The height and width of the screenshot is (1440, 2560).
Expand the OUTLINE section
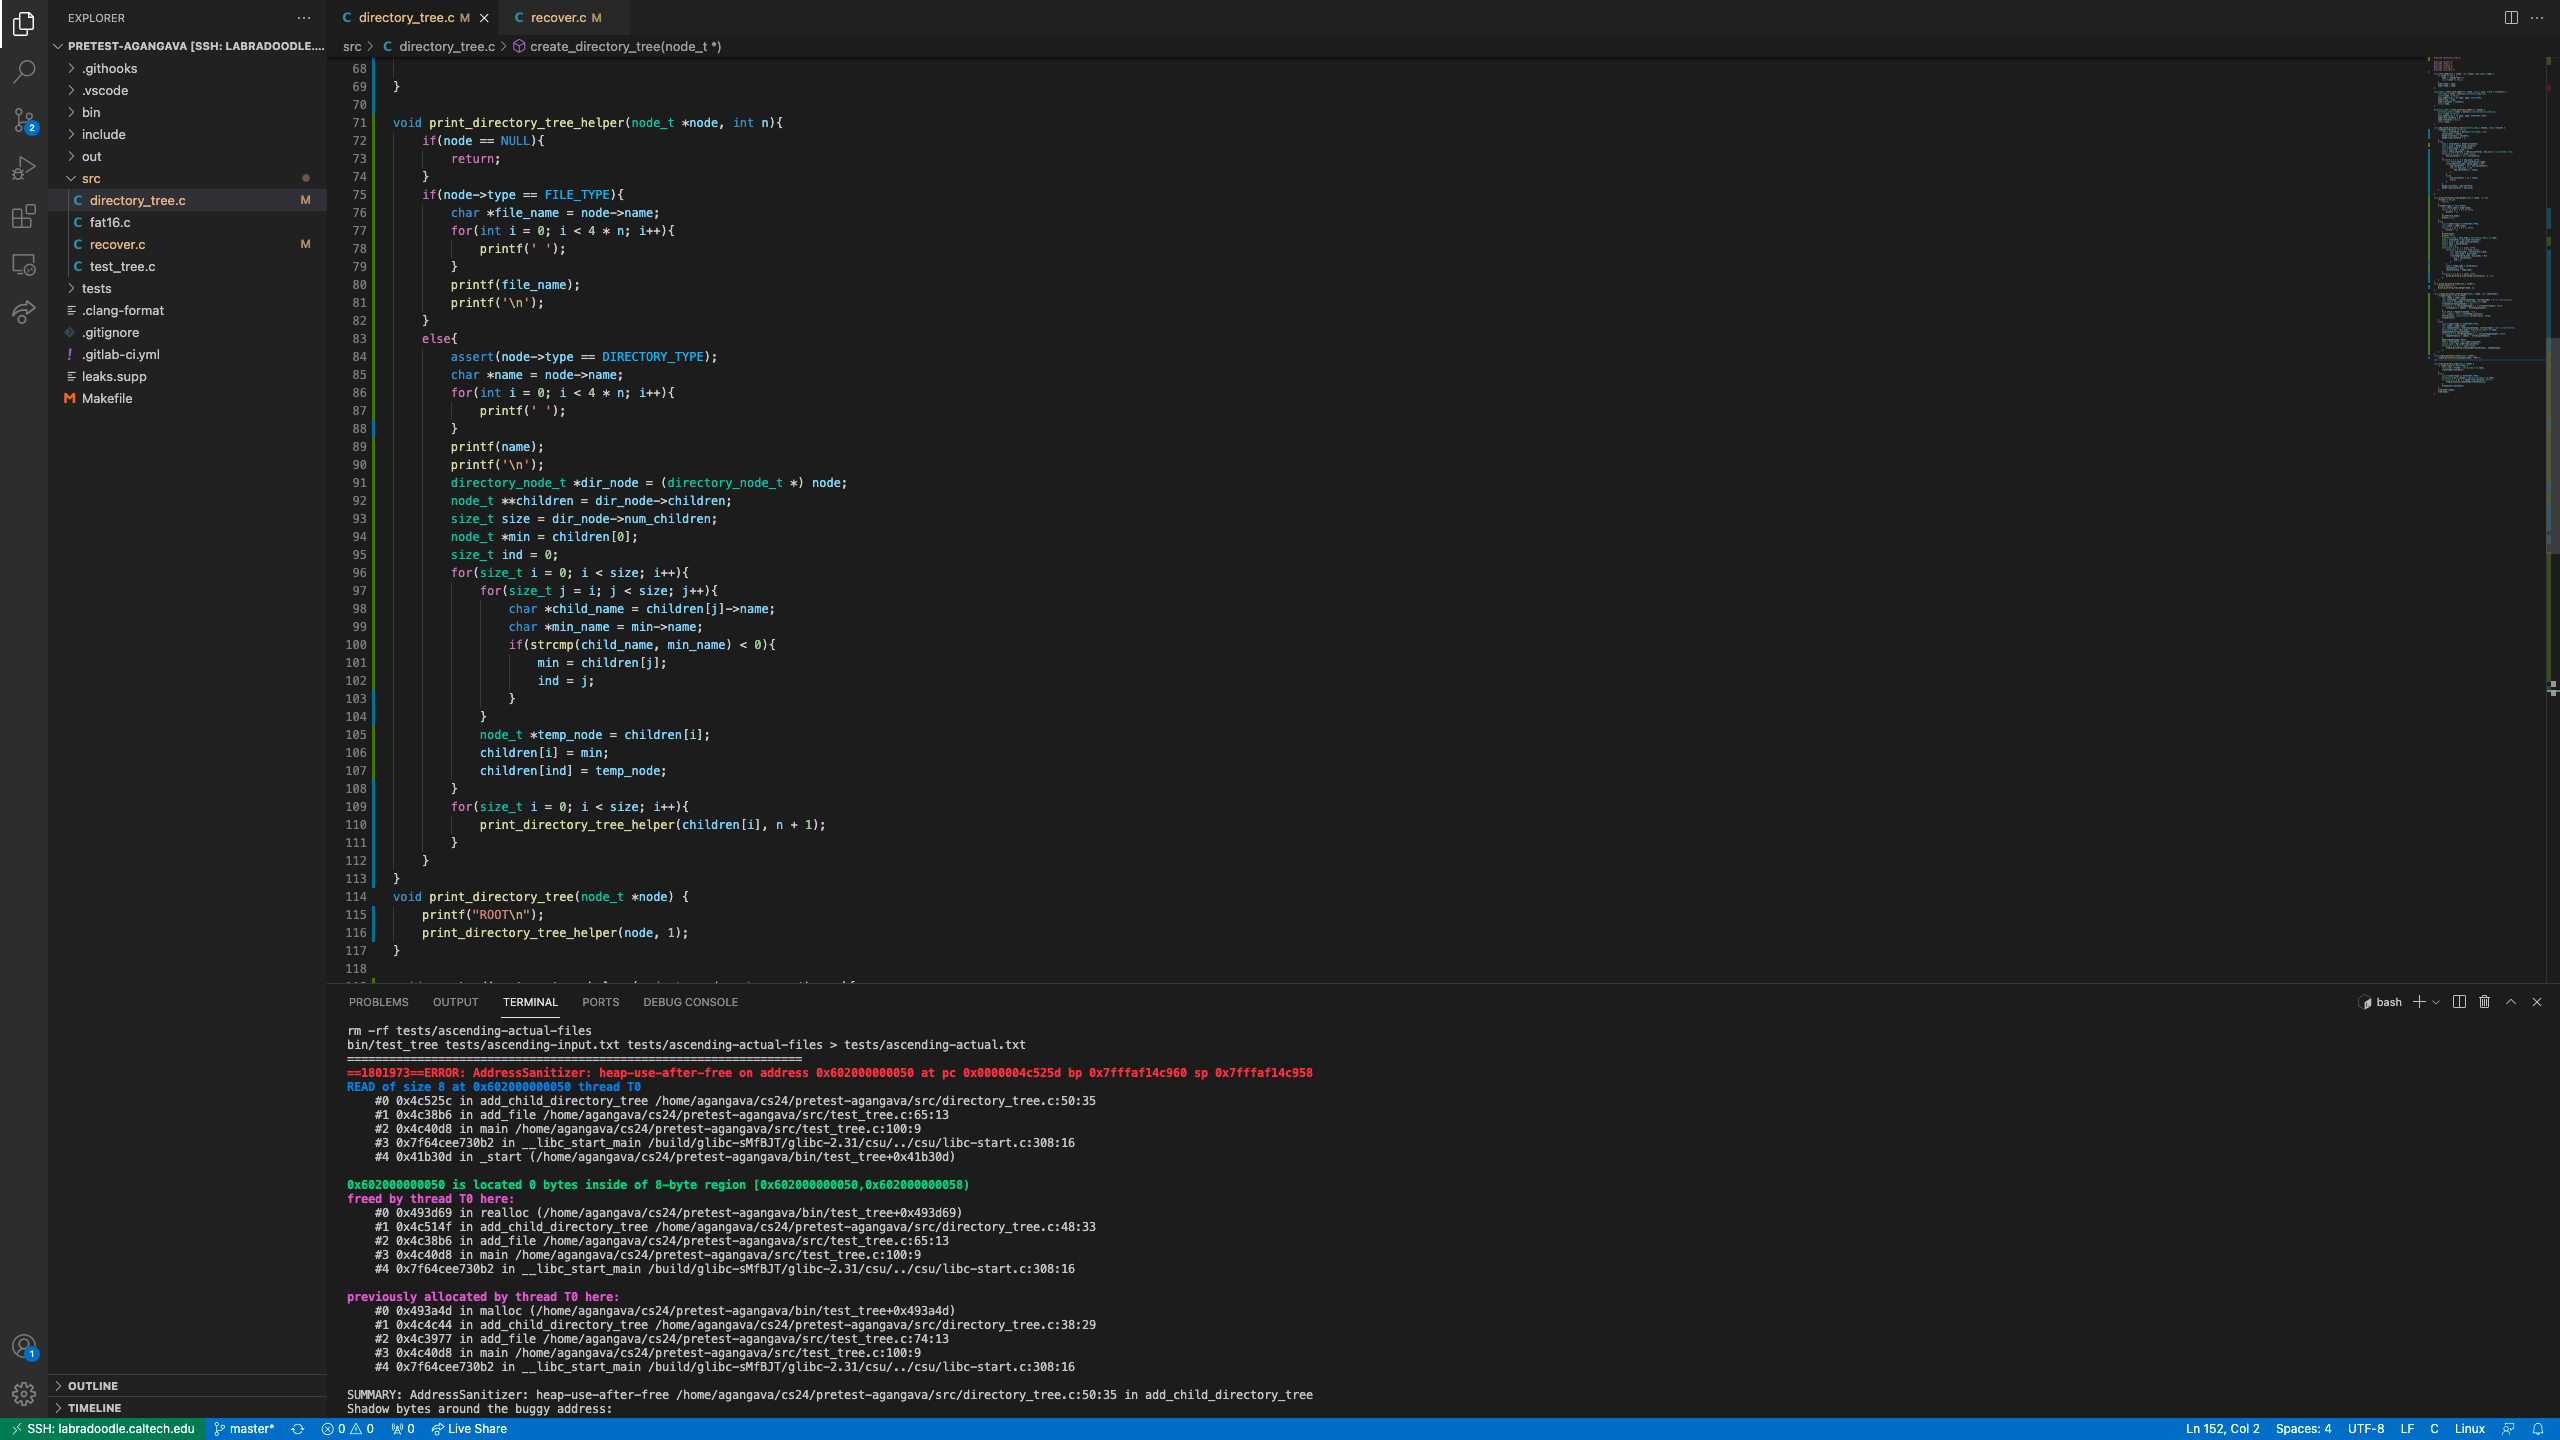point(92,1386)
